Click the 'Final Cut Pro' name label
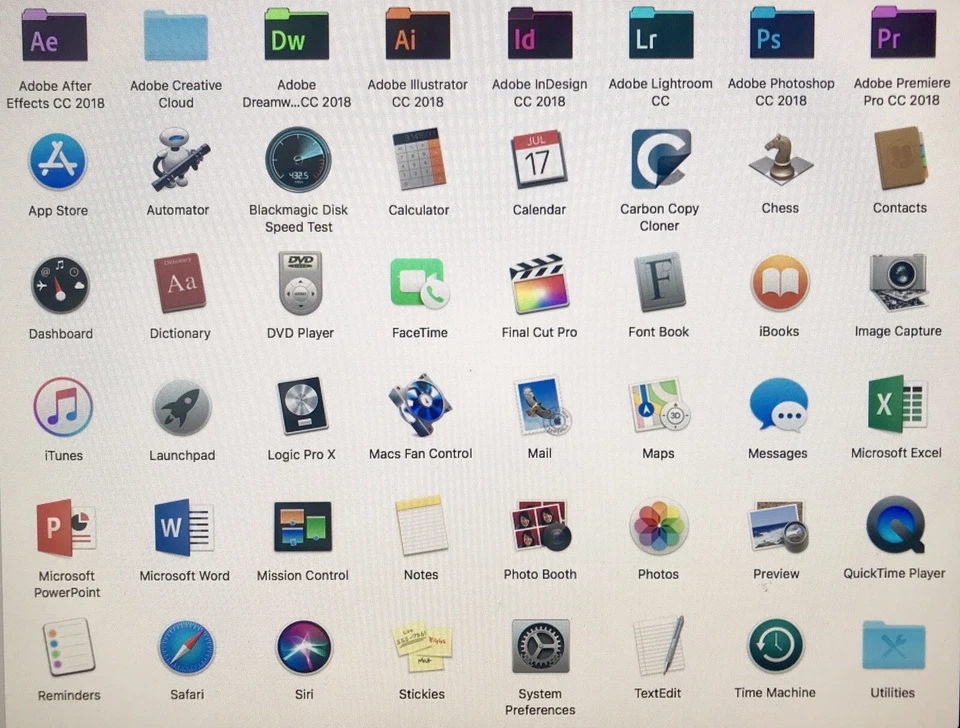 [539, 332]
